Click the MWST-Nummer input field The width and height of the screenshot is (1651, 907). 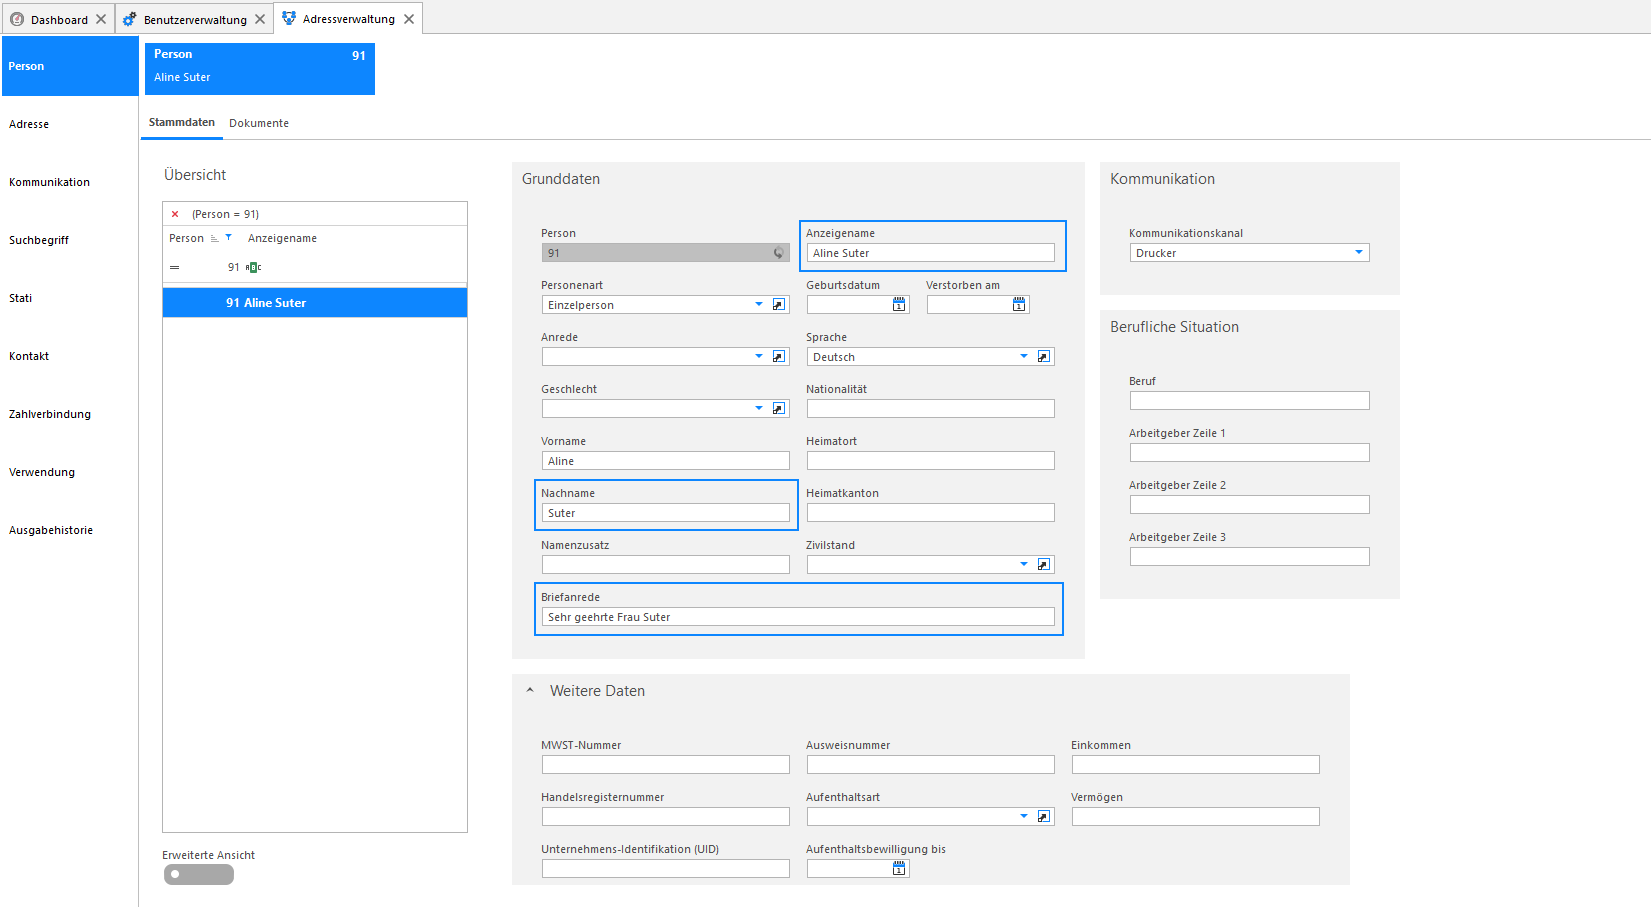pos(666,765)
